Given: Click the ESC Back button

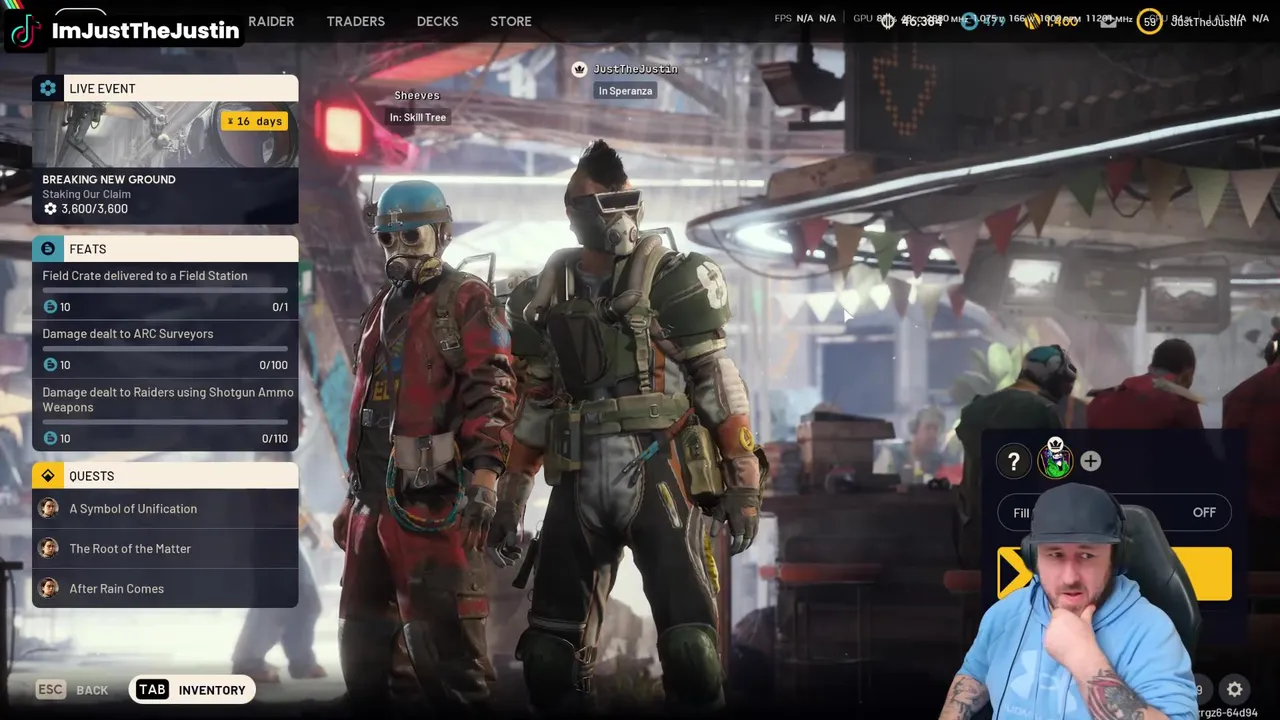Looking at the screenshot, I should tap(71, 690).
